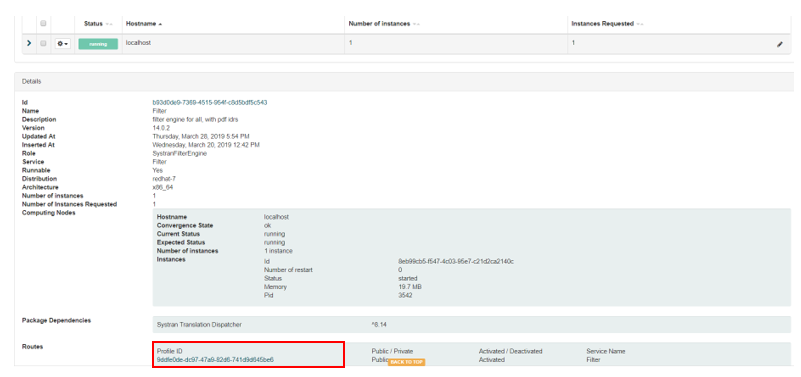
Task: Select the description filter engine text
Action: click(x=194, y=120)
